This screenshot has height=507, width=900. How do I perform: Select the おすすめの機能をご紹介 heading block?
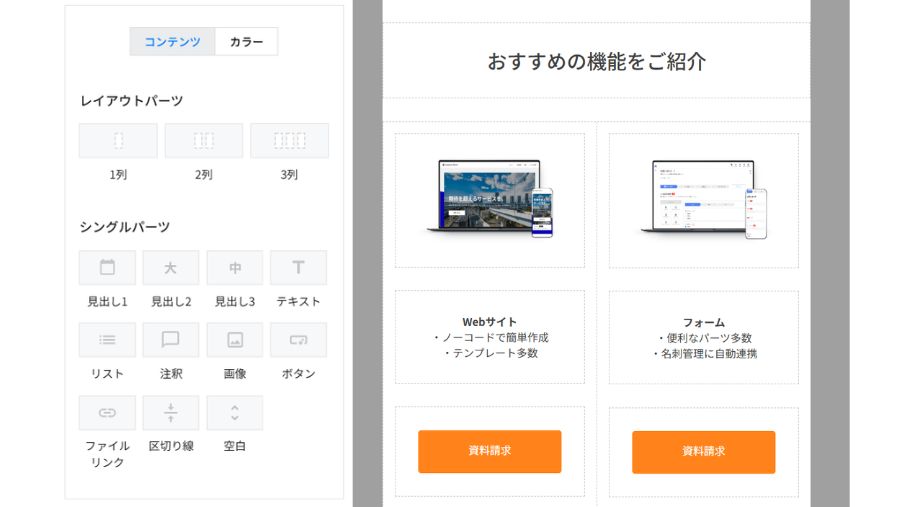(596, 61)
